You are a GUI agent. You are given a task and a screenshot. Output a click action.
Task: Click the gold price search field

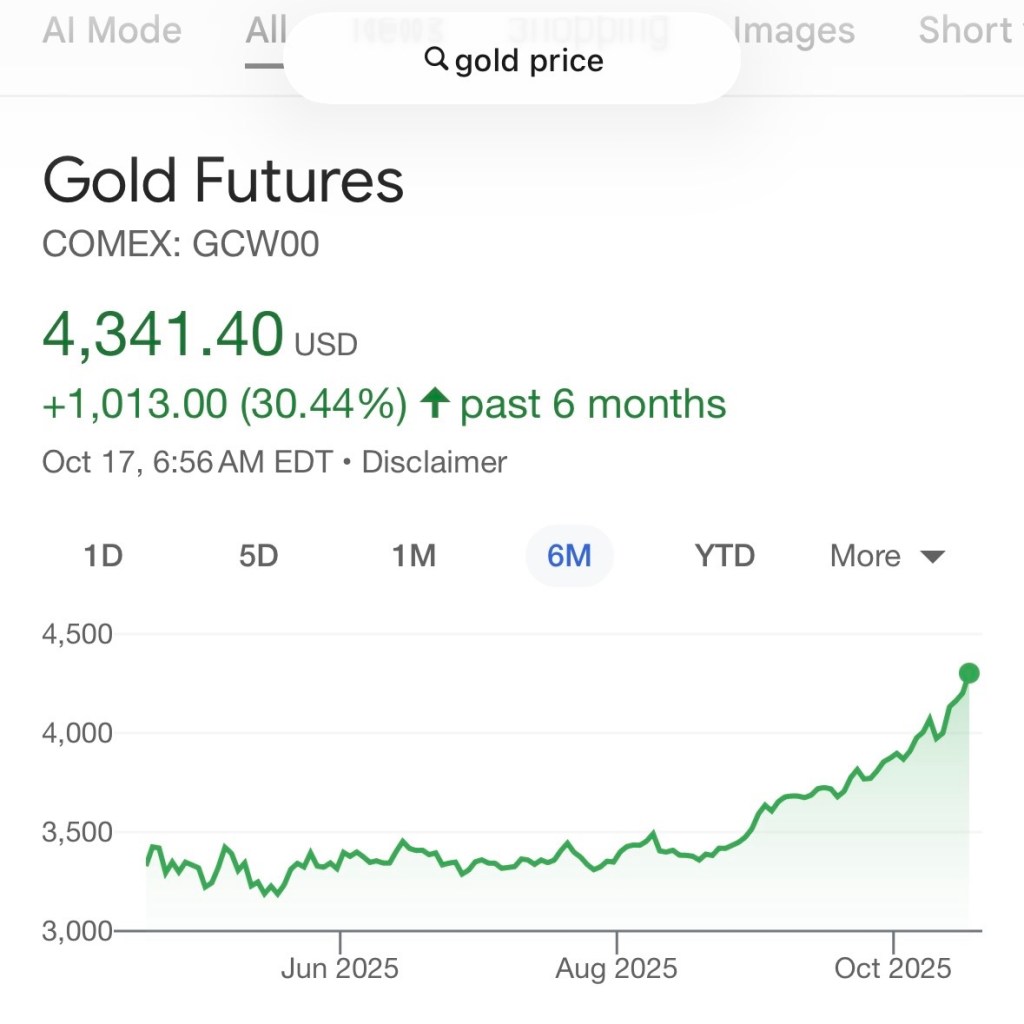coord(529,61)
